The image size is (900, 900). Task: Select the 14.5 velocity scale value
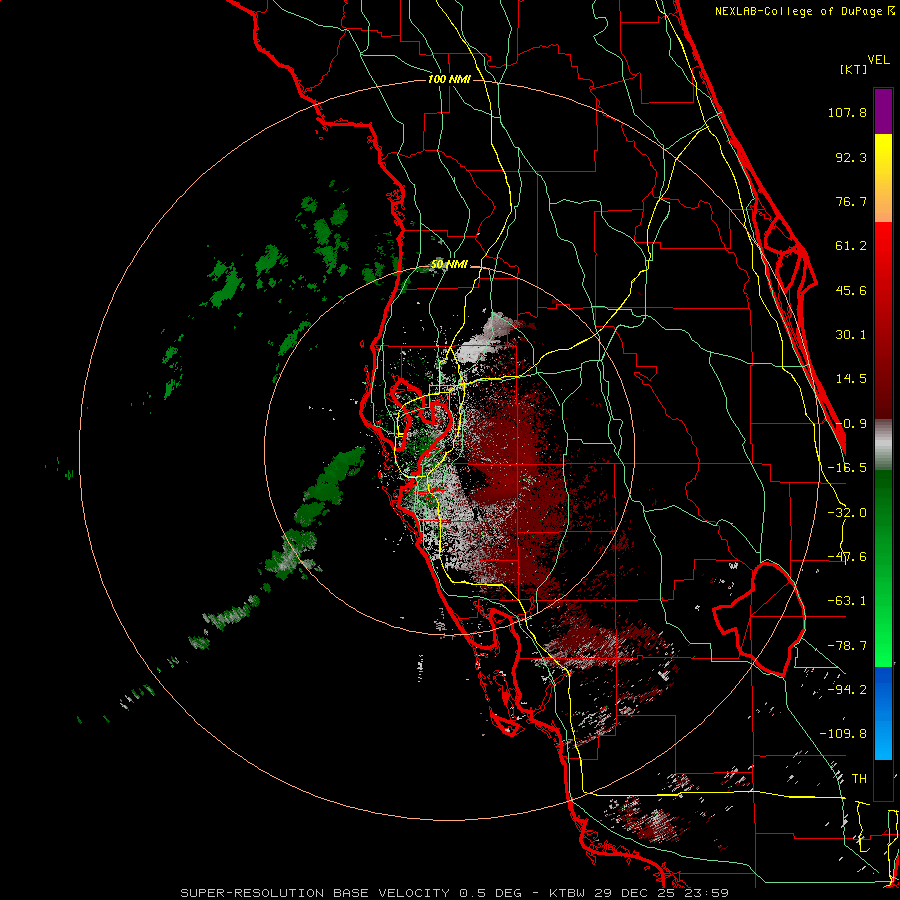(851, 379)
